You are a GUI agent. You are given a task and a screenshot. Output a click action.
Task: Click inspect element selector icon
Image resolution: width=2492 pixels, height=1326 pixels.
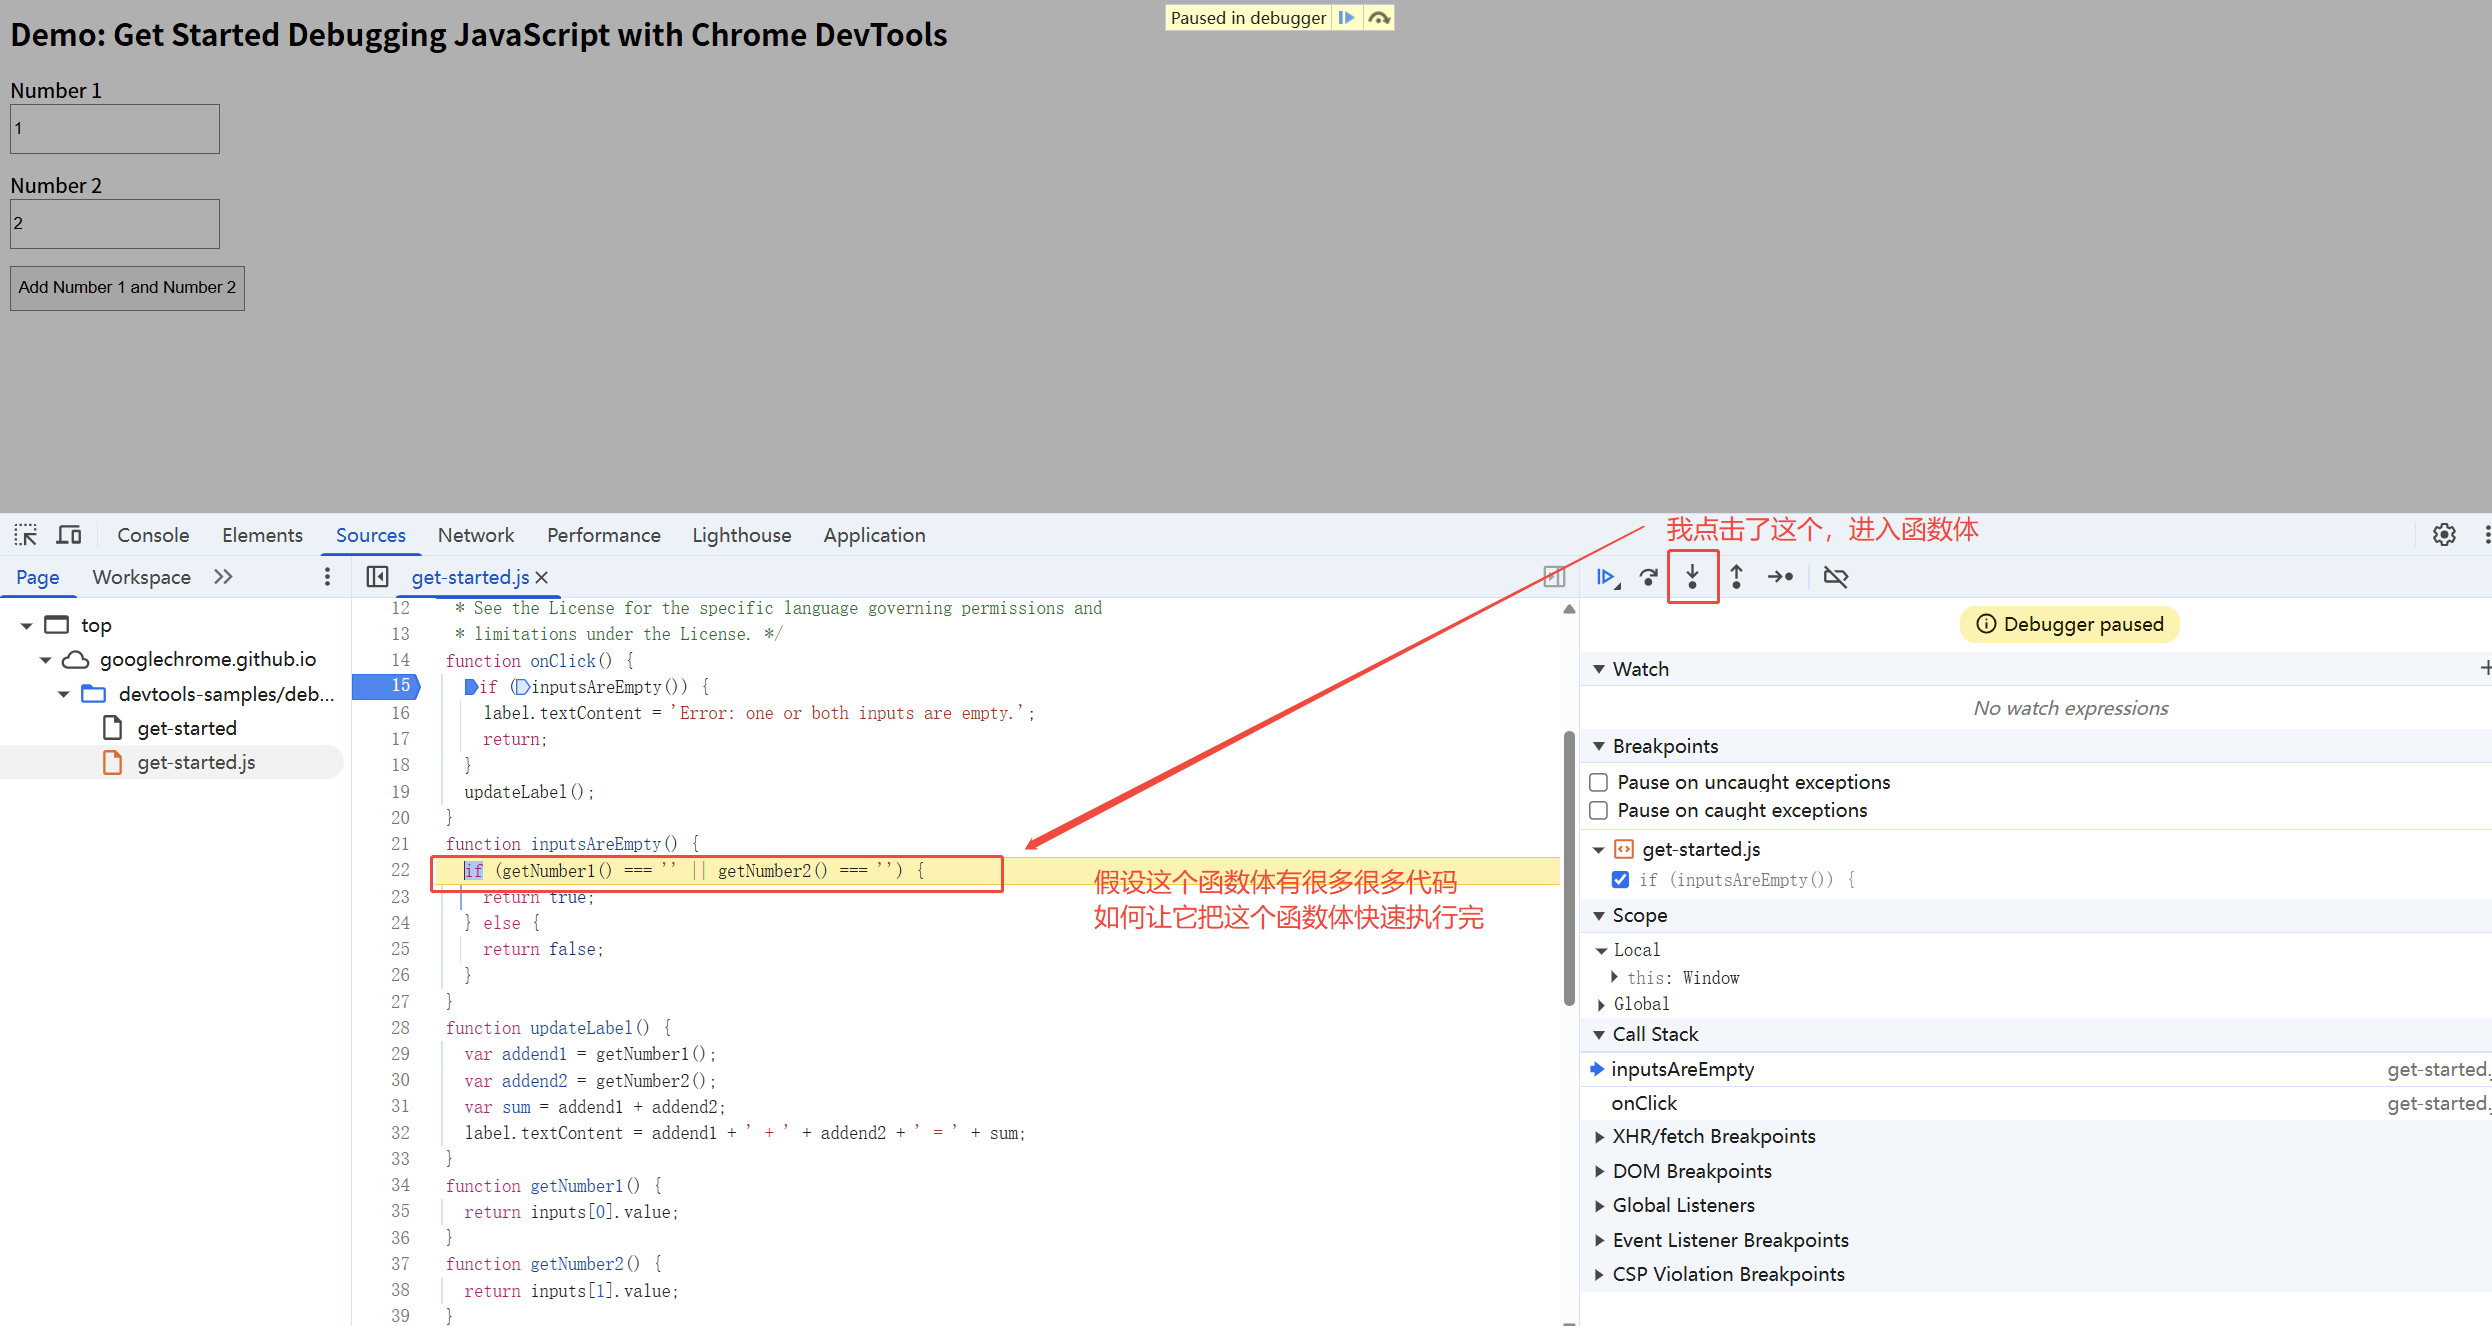pyautogui.click(x=26, y=535)
